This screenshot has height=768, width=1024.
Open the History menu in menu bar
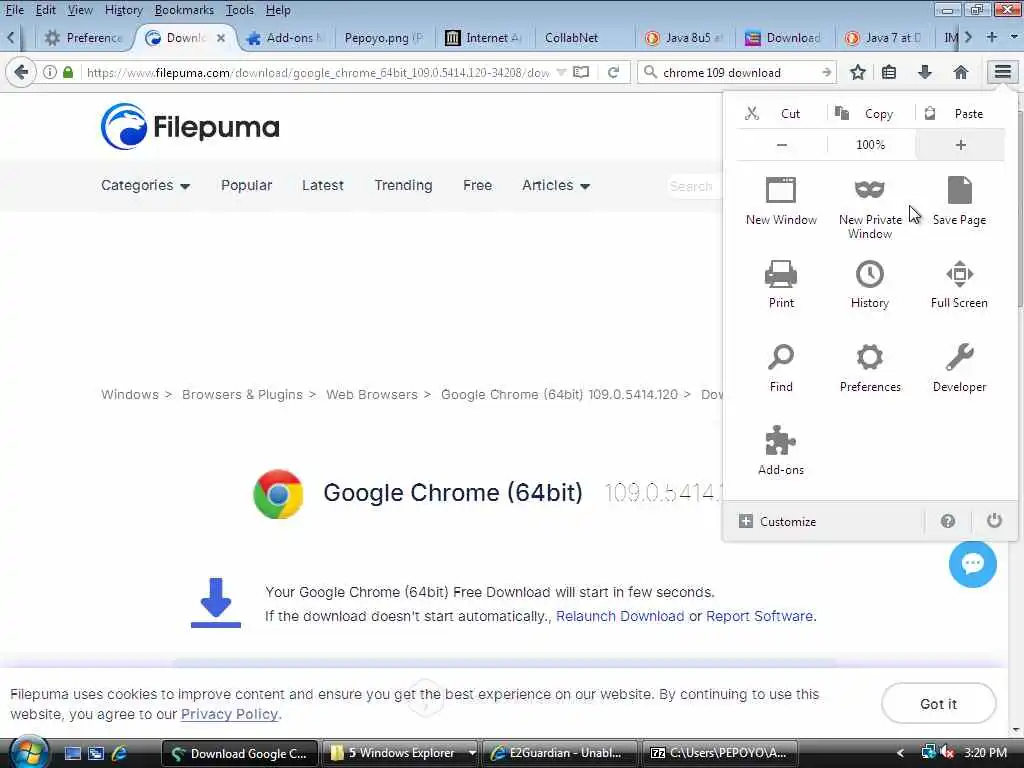coord(123,10)
